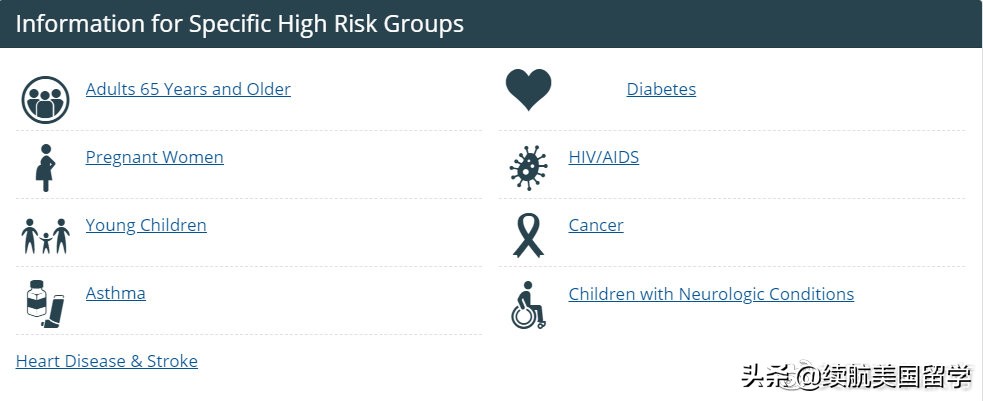Open the Heart Disease & Stroke link
The height and width of the screenshot is (401, 983).
coord(107,361)
